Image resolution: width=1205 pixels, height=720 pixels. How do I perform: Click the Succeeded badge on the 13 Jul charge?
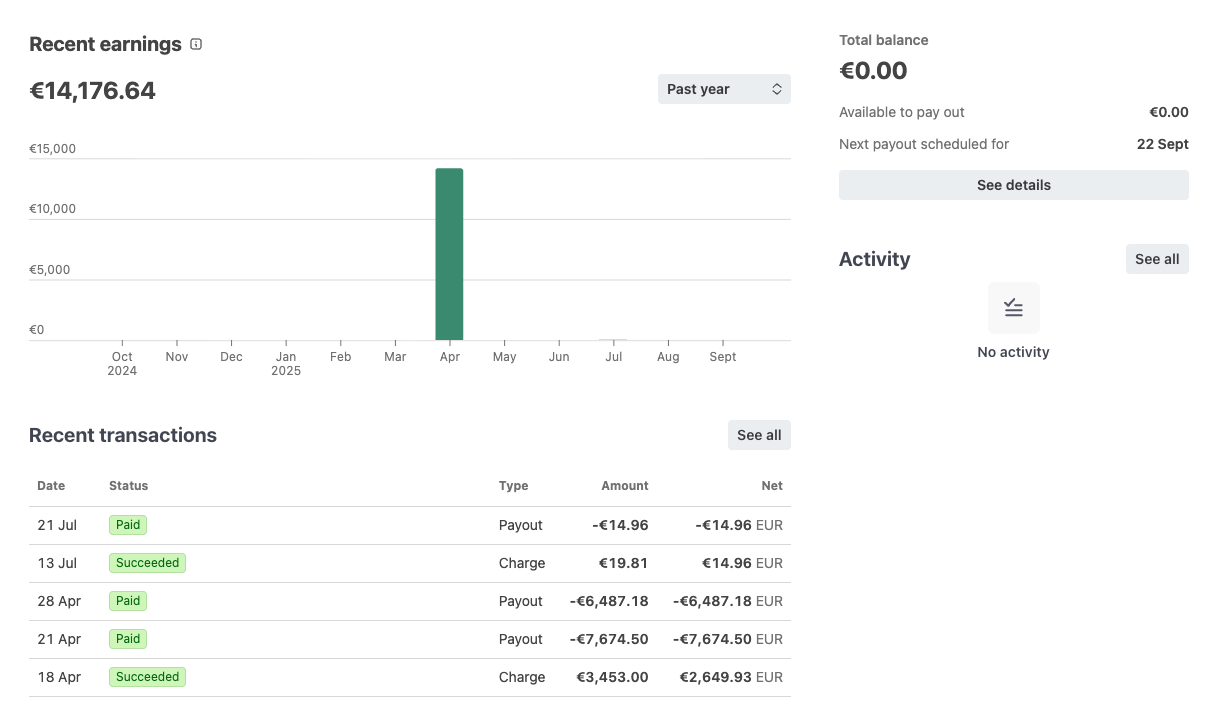(147, 563)
